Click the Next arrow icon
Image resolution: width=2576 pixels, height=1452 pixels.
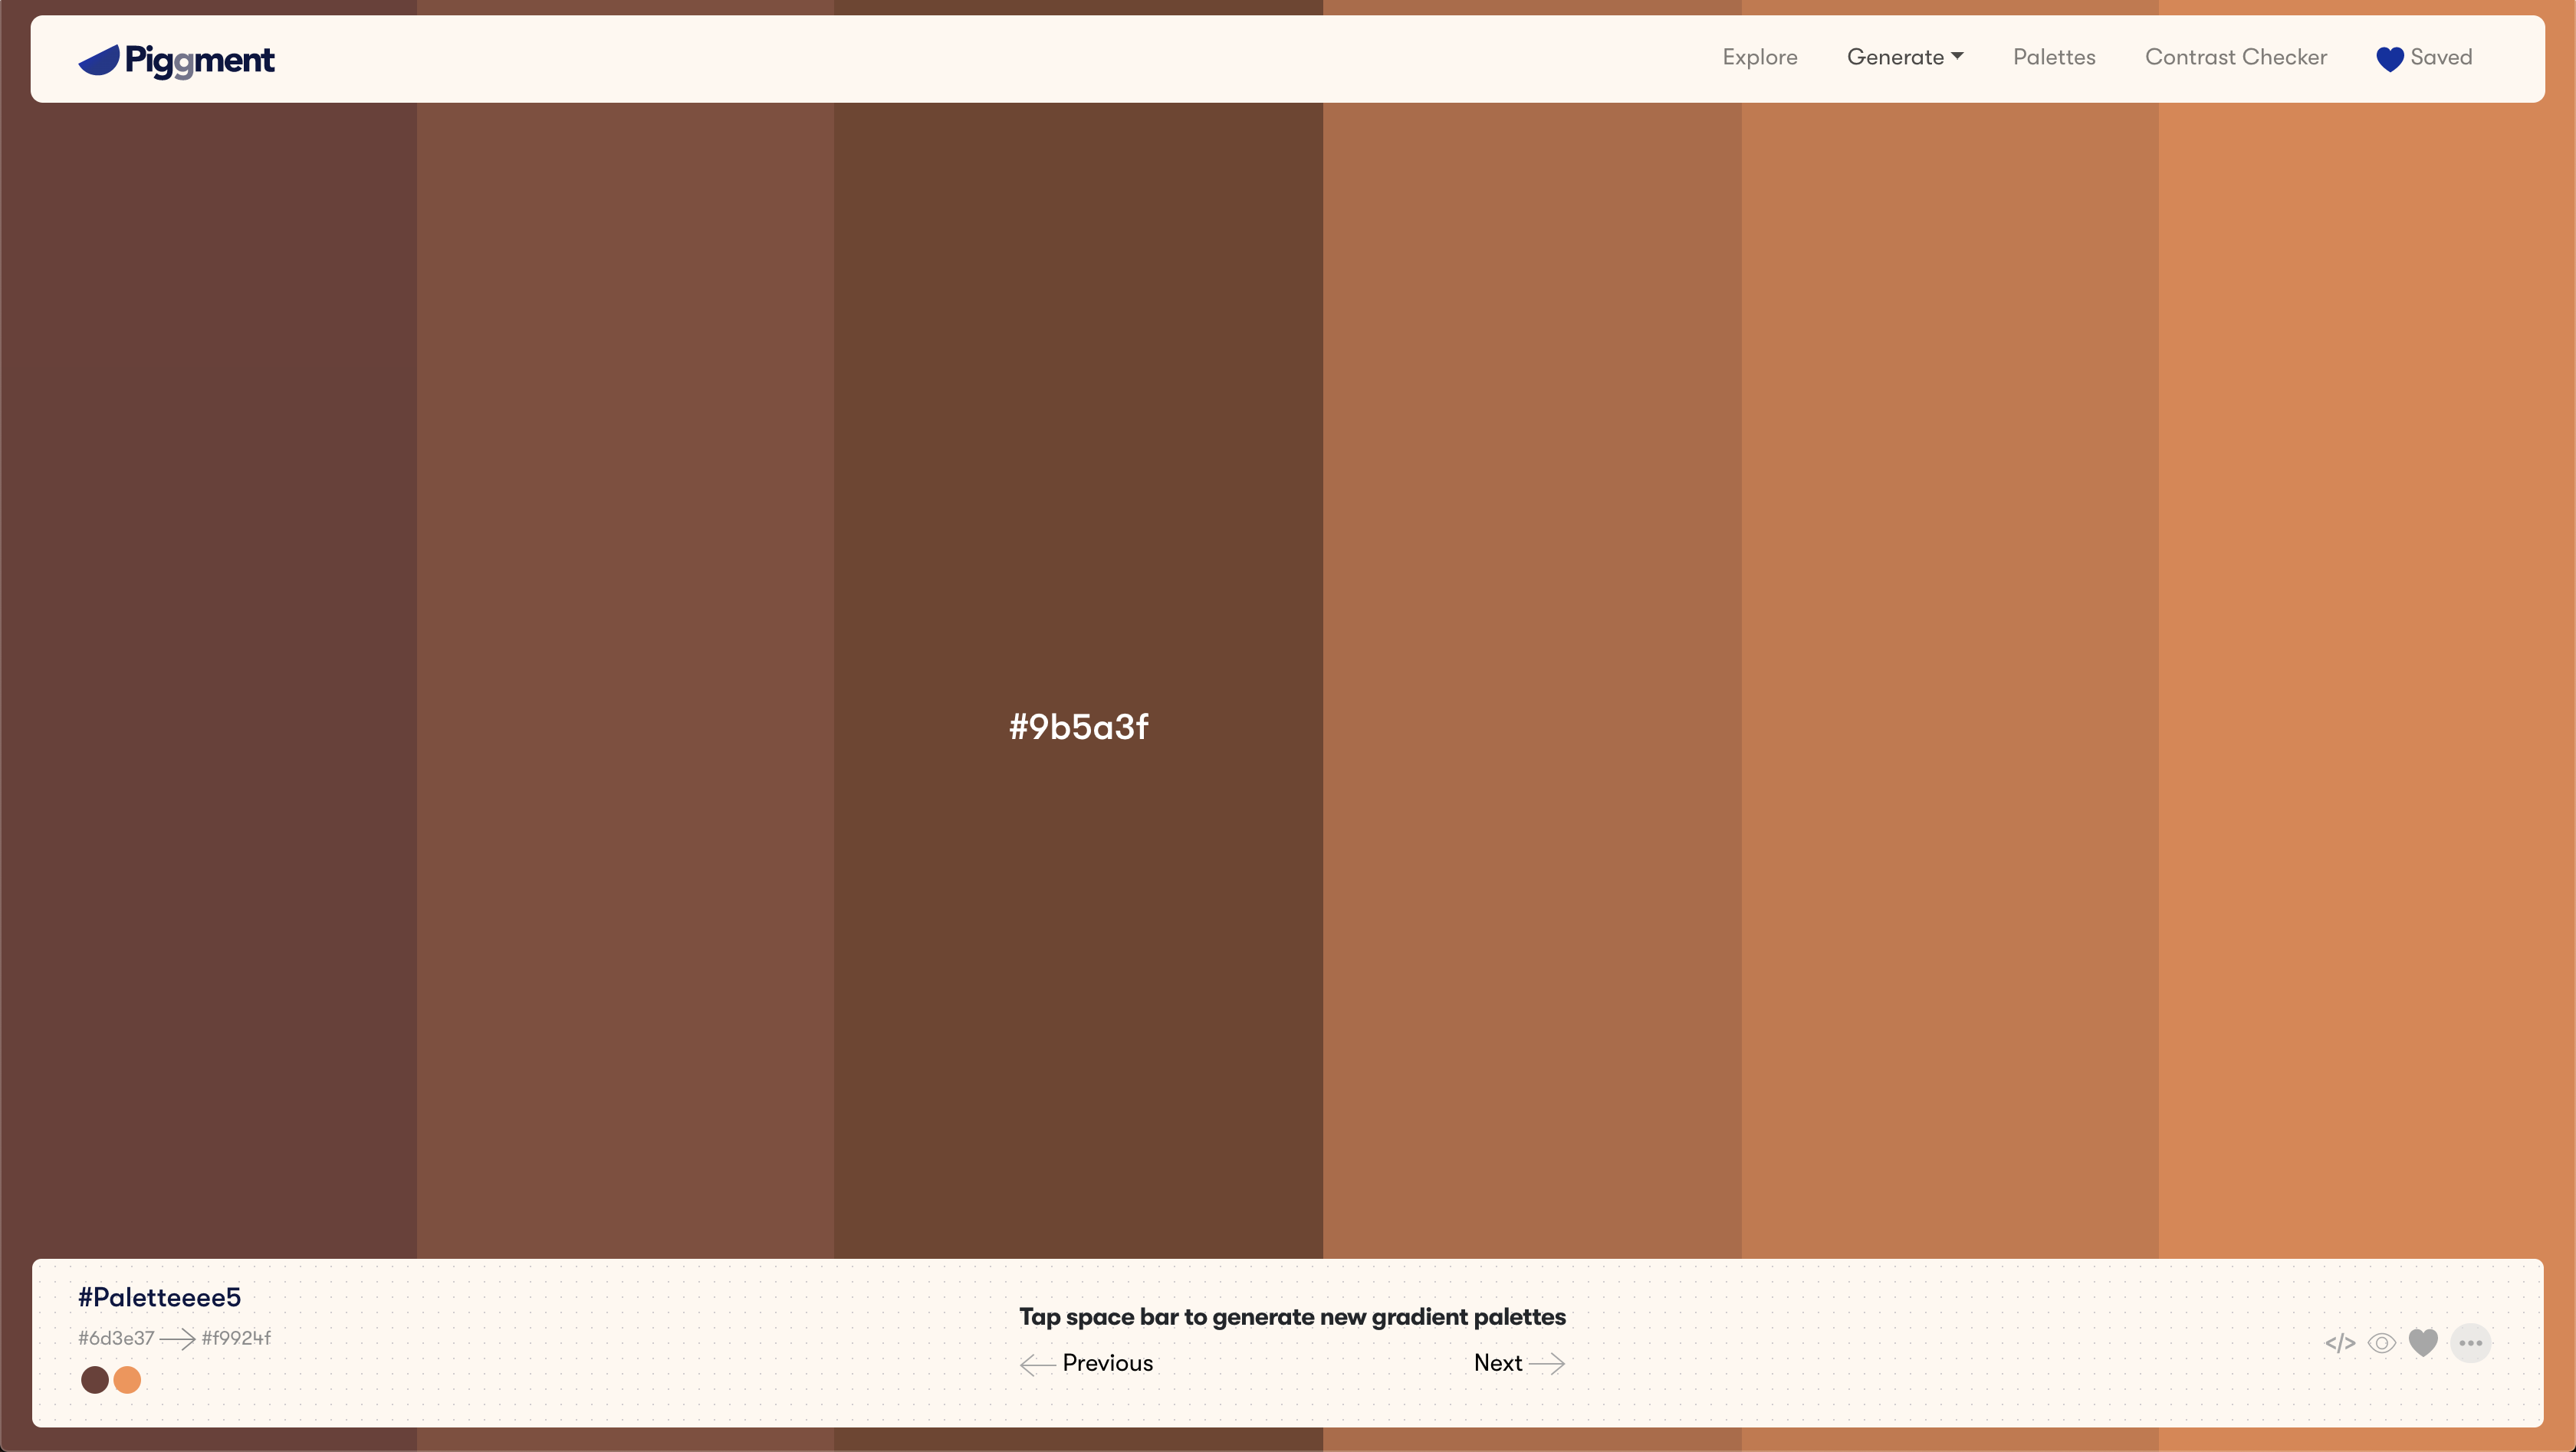tap(1548, 1363)
